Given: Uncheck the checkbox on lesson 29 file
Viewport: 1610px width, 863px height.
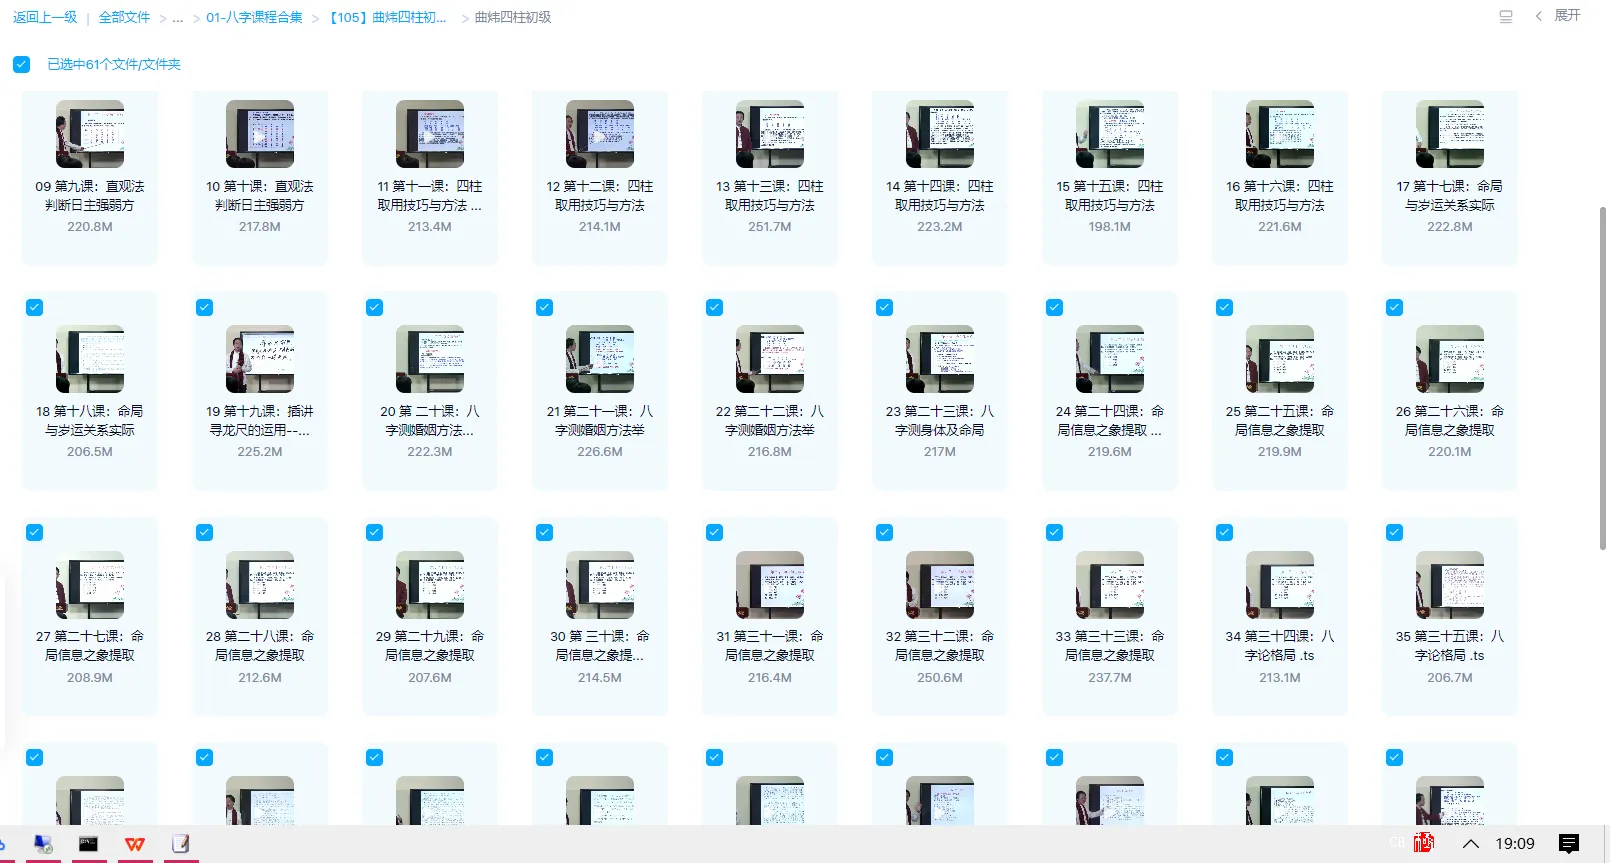Looking at the screenshot, I should [x=375, y=532].
